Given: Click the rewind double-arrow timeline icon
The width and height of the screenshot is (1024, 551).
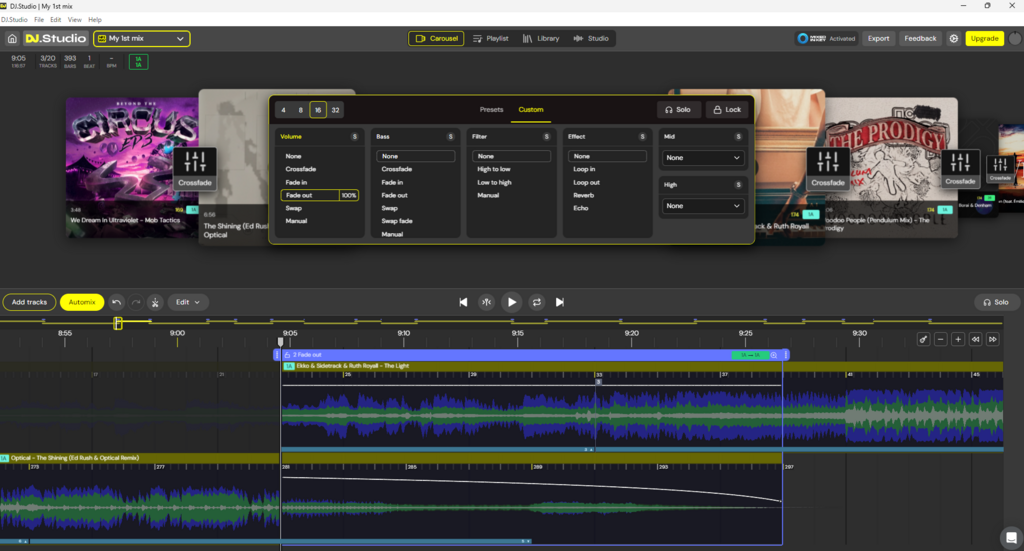Looking at the screenshot, I should [x=975, y=339].
